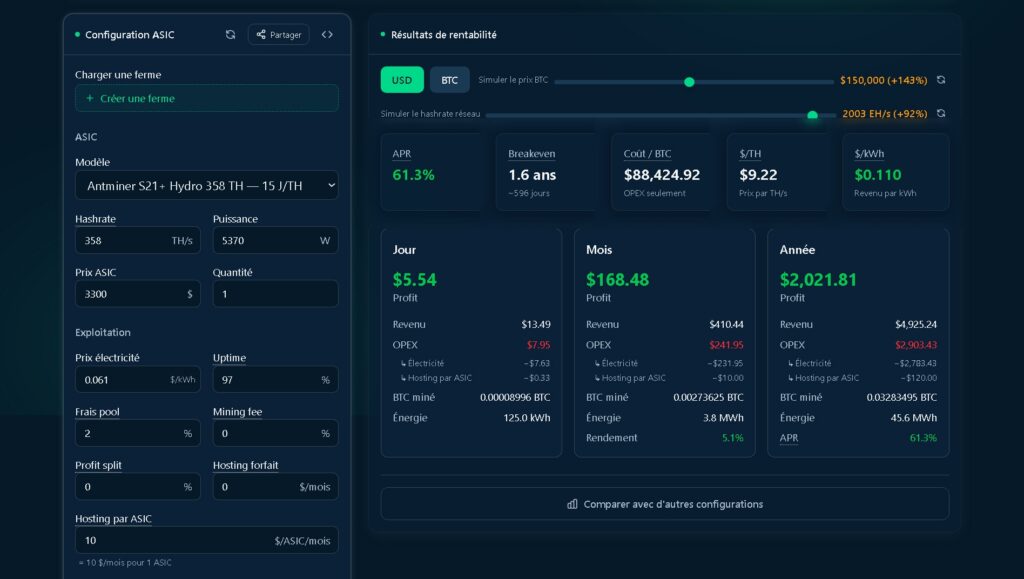Share the configuration via Partager button
The height and width of the screenshot is (579, 1024).
pyautogui.click(x=279, y=35)
